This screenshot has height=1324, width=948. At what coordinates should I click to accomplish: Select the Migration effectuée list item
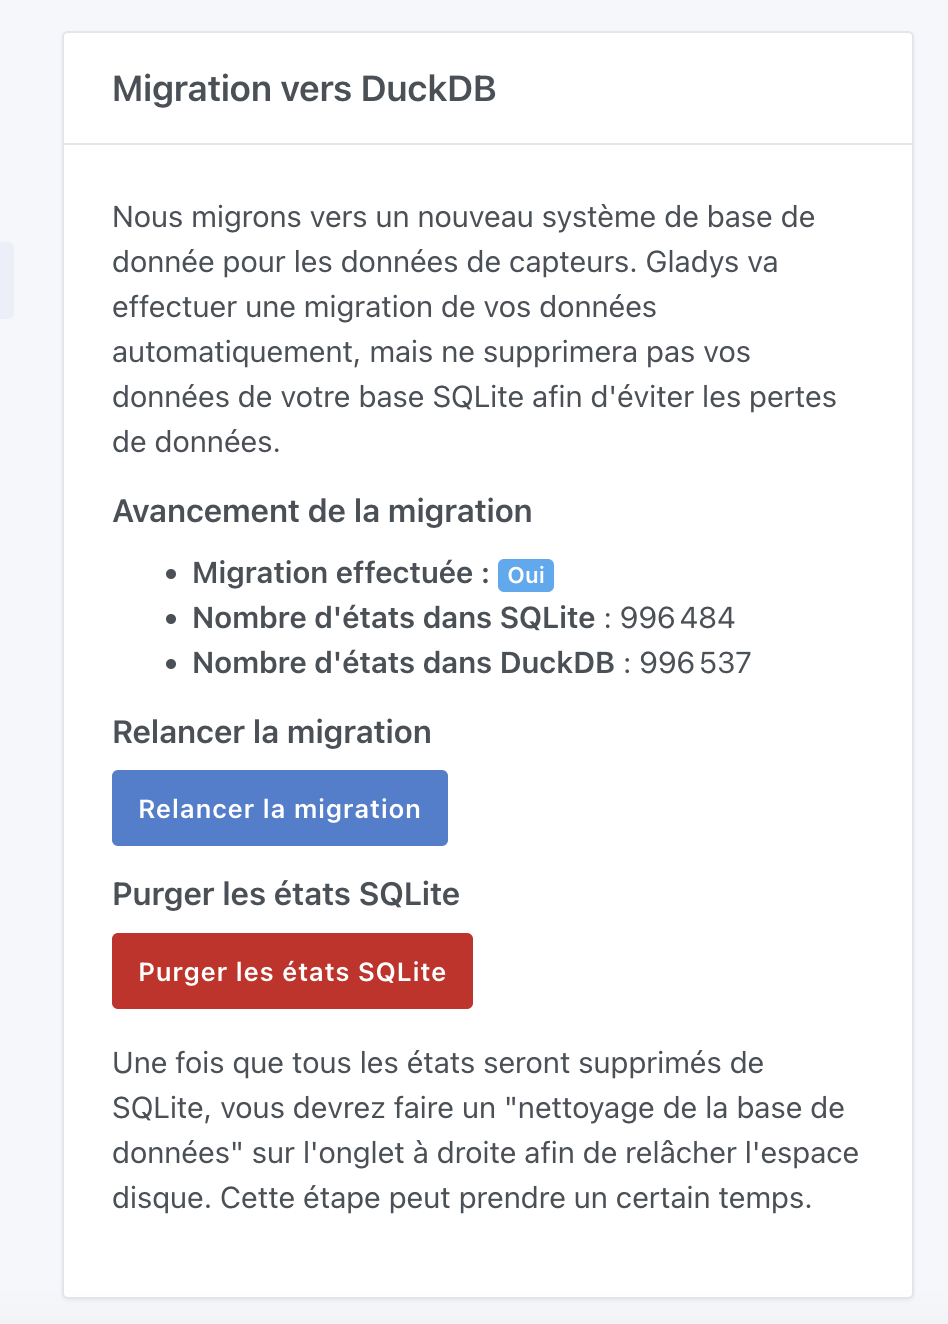(360, 572)
